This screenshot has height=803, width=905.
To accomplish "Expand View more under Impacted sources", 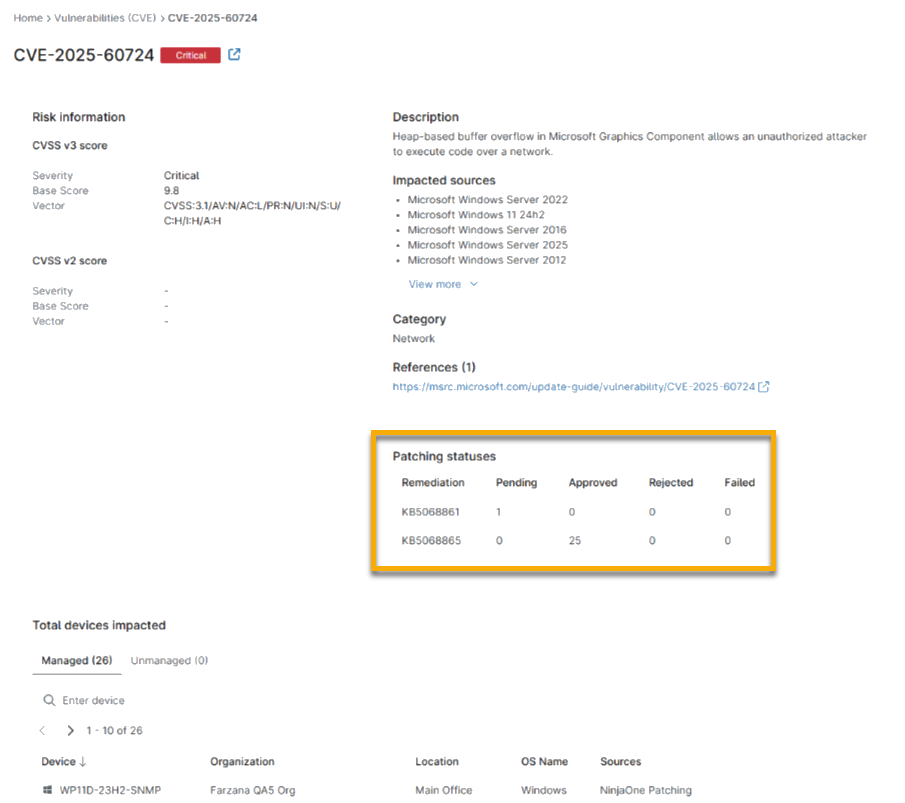I will pyautogui.click(x=442, y=284).
